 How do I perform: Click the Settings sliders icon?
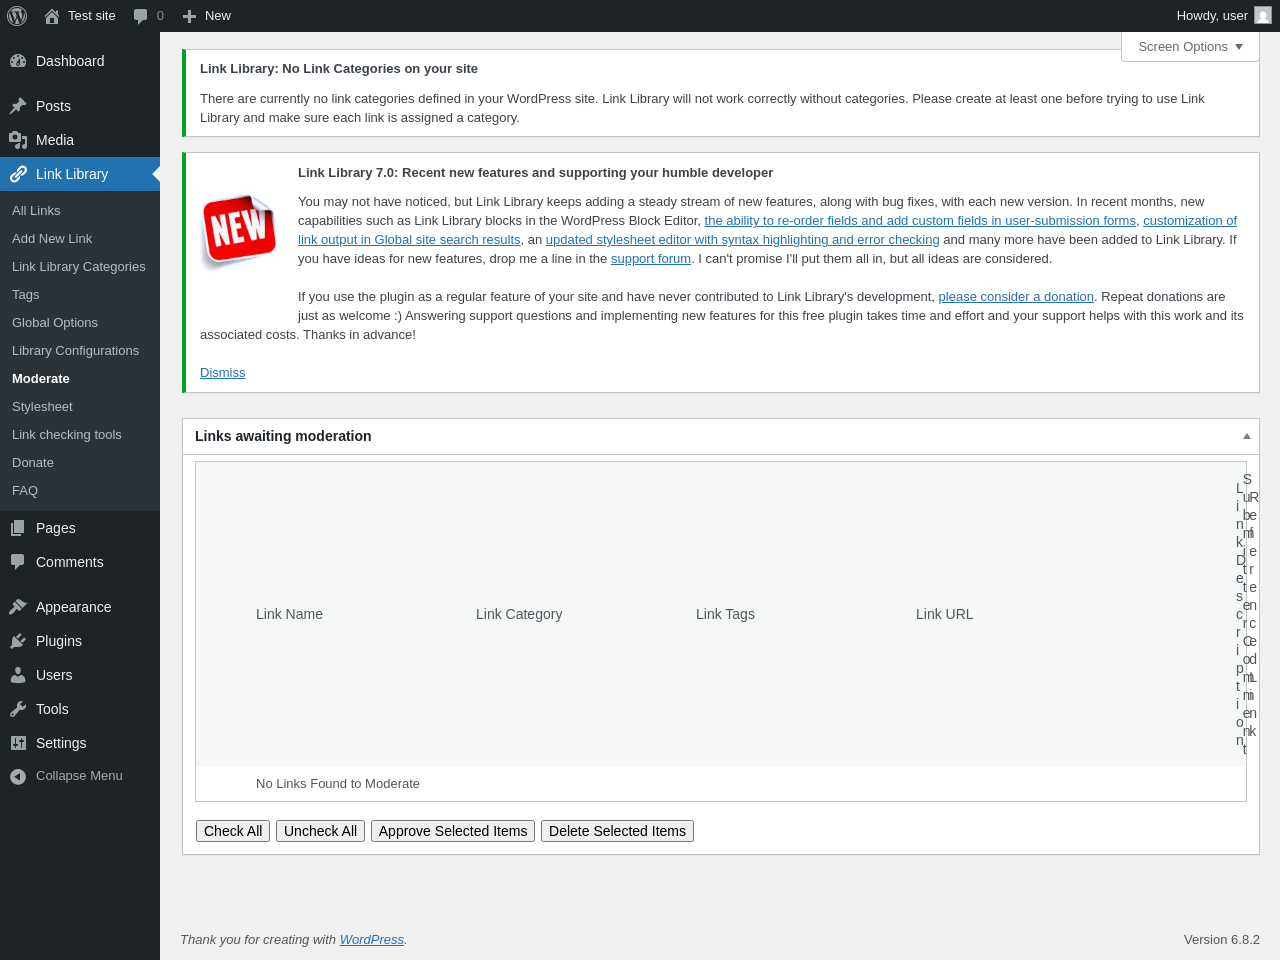point(18,743)
